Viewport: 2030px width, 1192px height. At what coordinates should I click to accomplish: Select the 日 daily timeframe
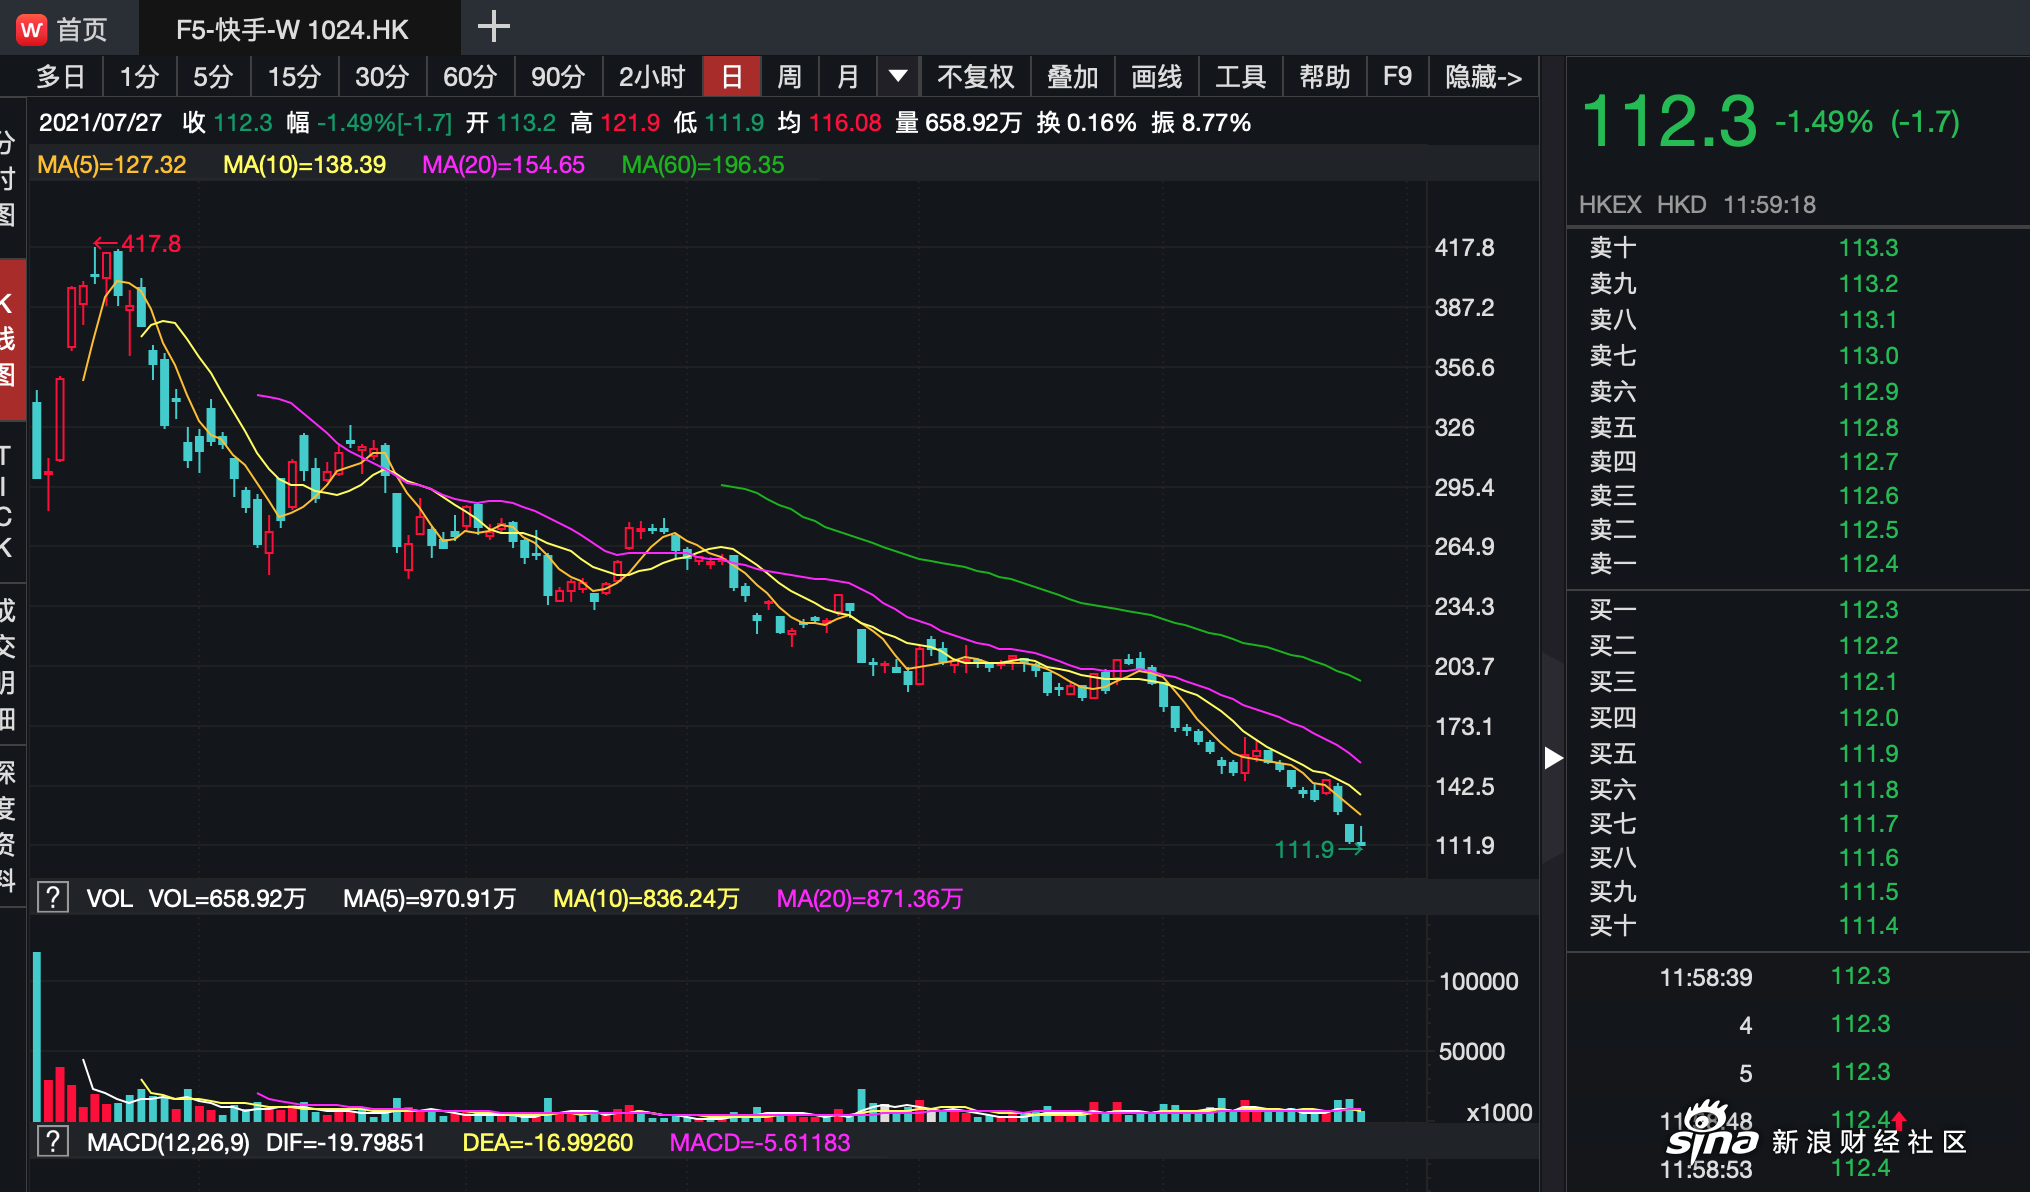(x=732, y=77)
